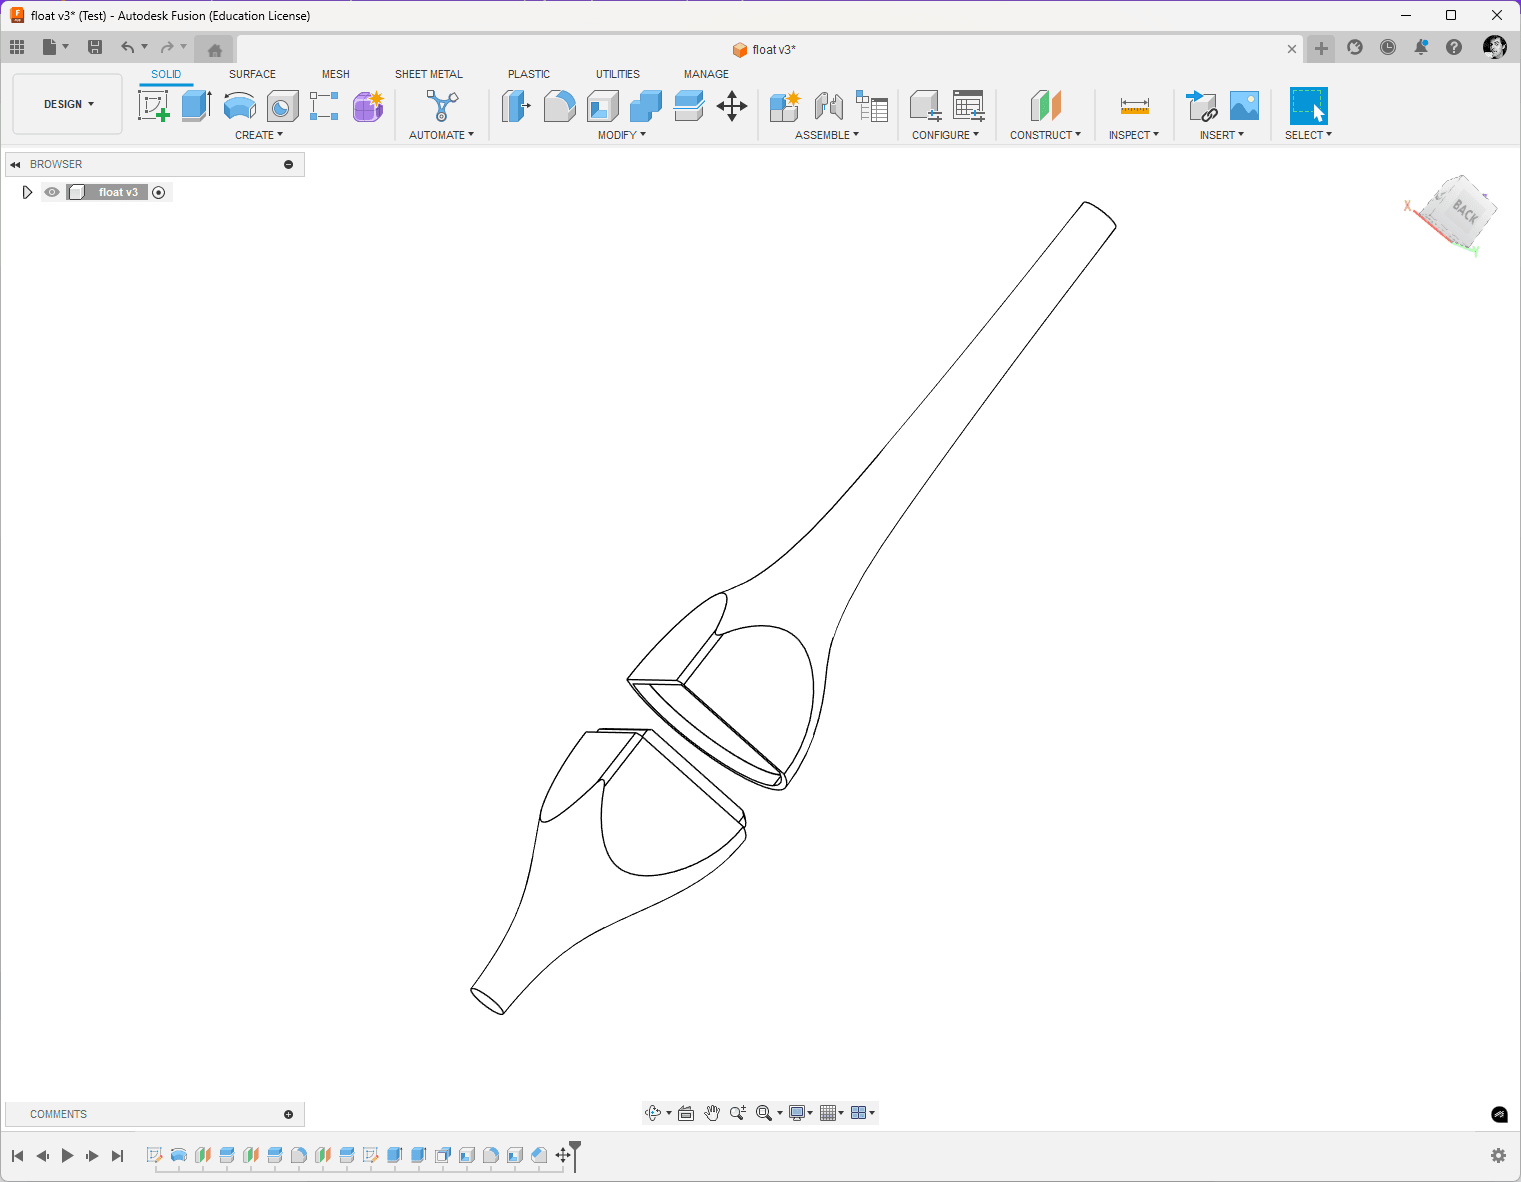
Task: Open the Insert Canvas image tool
Action: click(1244, 105)
